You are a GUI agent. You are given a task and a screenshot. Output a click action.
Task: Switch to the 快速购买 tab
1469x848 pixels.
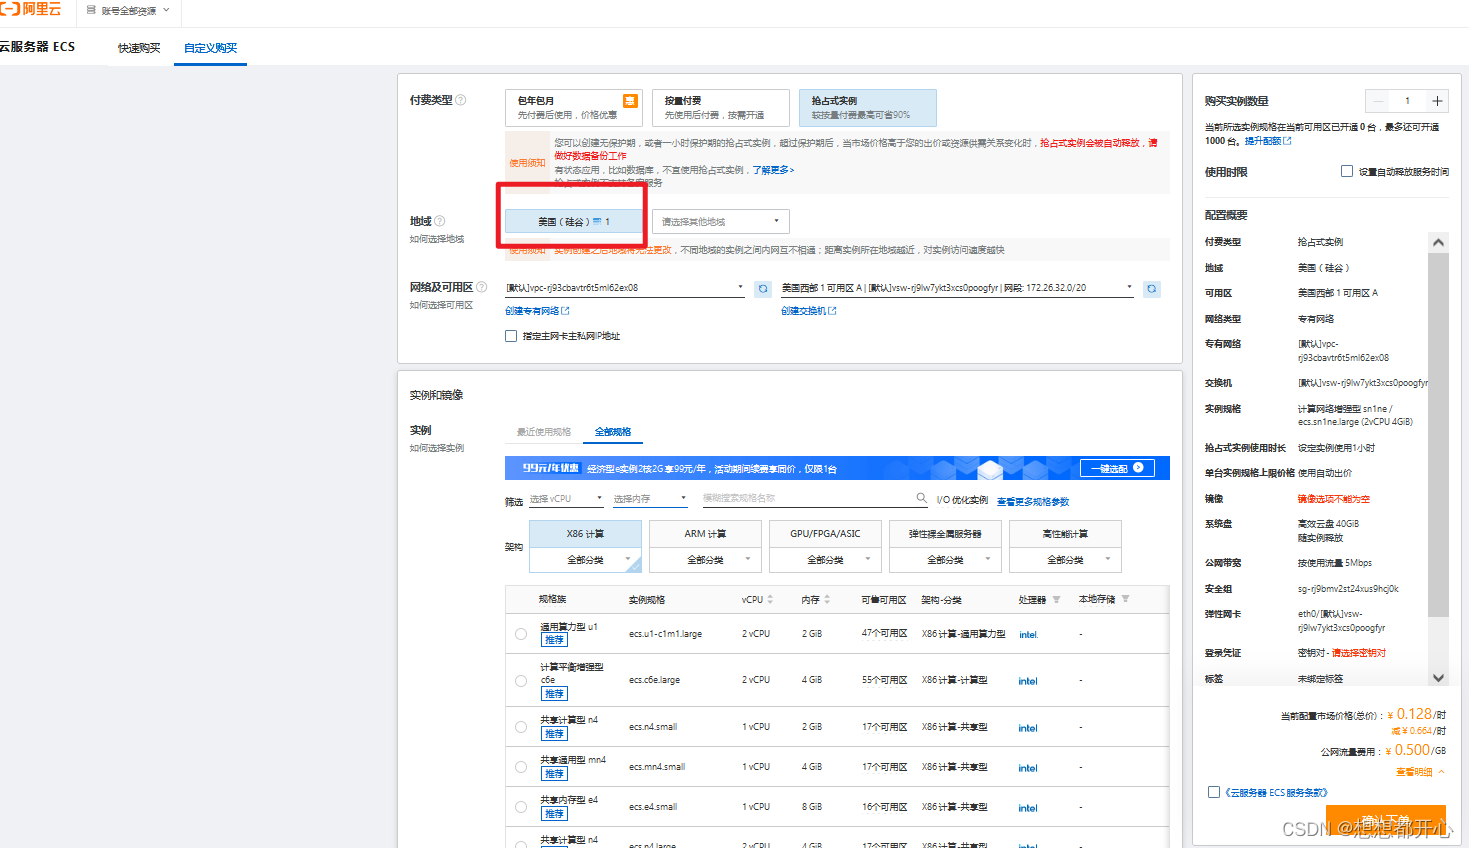tap(139, 48)
